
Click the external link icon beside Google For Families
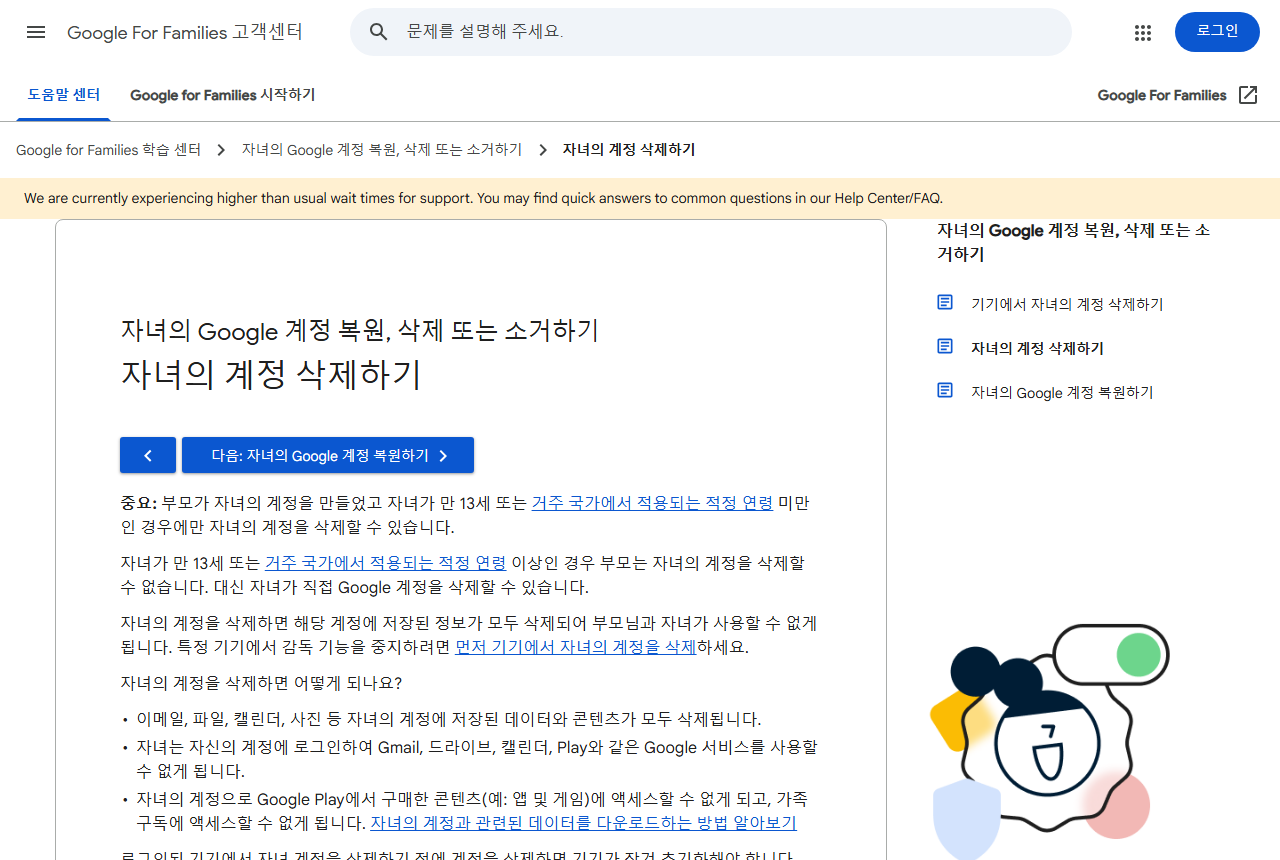(x=1248, y=95)
